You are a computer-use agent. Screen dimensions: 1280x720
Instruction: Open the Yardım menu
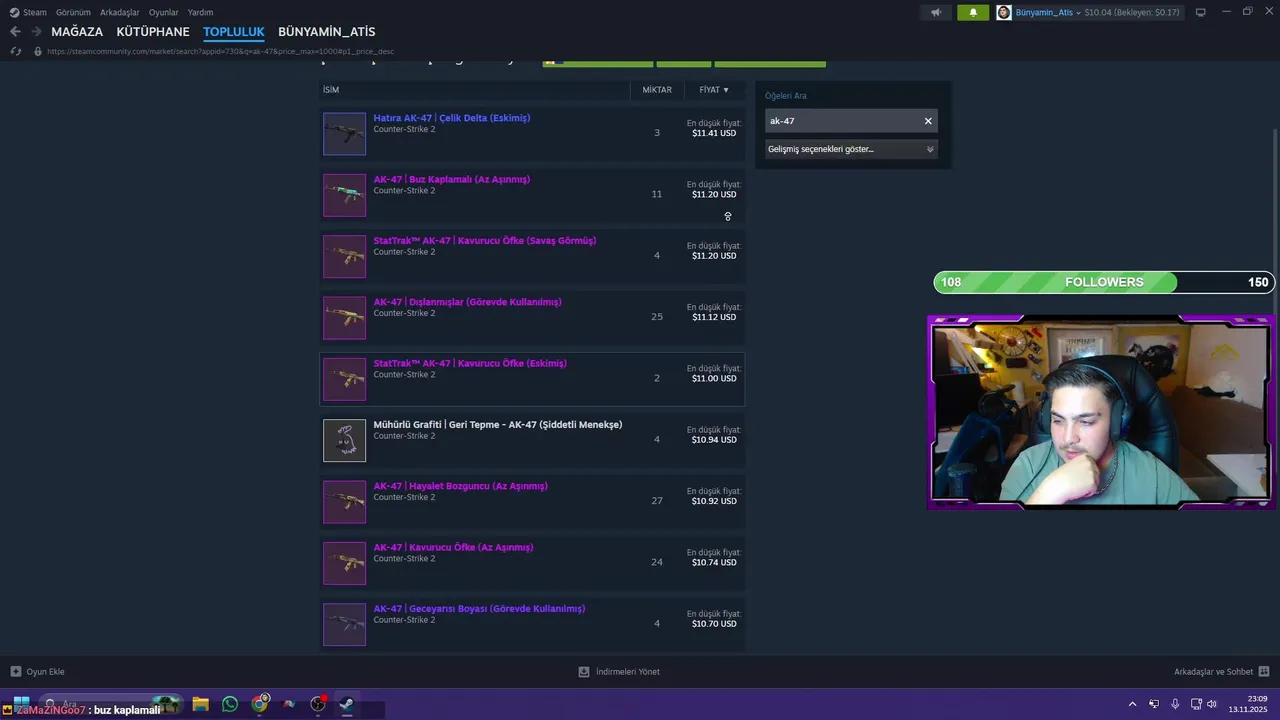pyautogui.click(x=200, y=12)
